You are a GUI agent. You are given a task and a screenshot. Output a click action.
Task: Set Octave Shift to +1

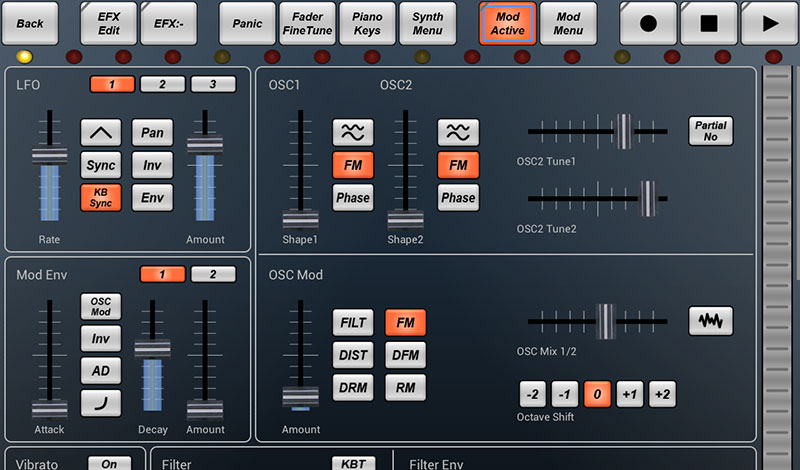[x=630, y=394]
